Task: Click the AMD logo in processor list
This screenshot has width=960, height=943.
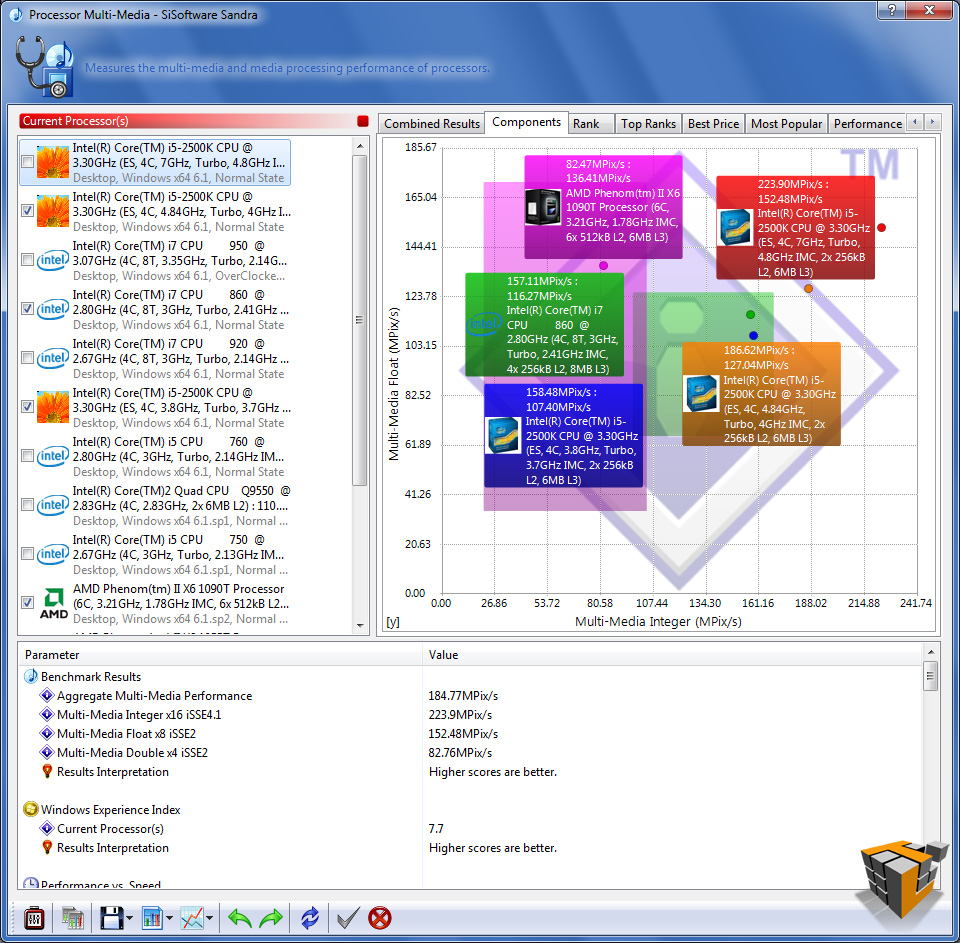Action: pyautogui.click(x=54, y=603)
